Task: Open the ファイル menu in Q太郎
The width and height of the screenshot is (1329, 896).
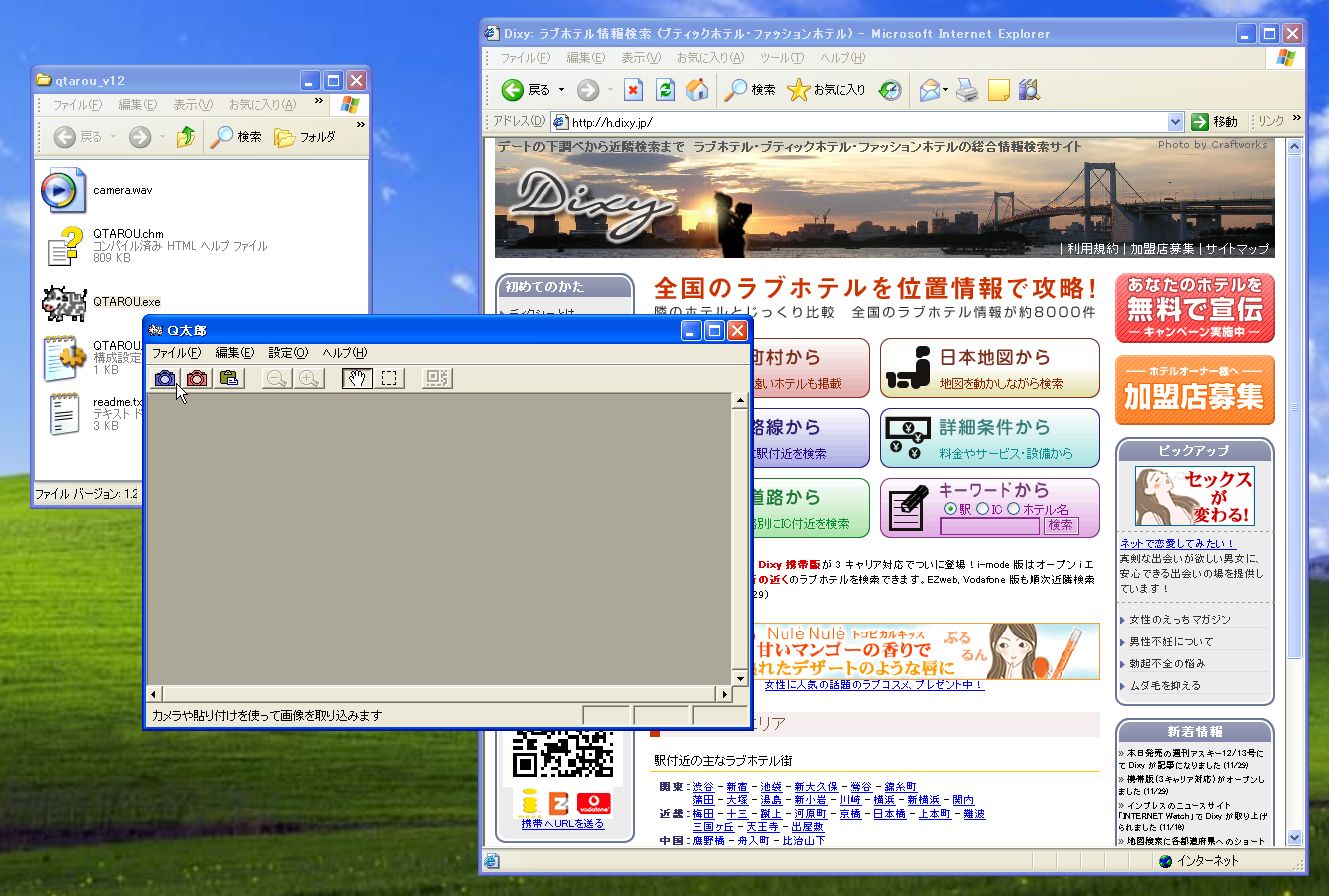Action: [x=176, y=353]
